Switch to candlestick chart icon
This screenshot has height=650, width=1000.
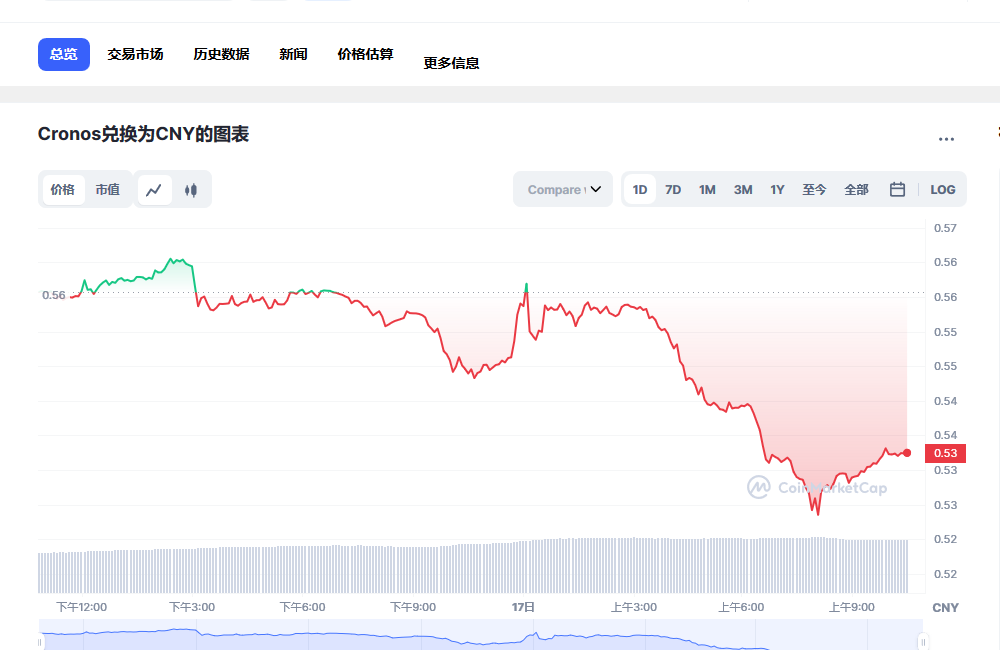point(191,189)
